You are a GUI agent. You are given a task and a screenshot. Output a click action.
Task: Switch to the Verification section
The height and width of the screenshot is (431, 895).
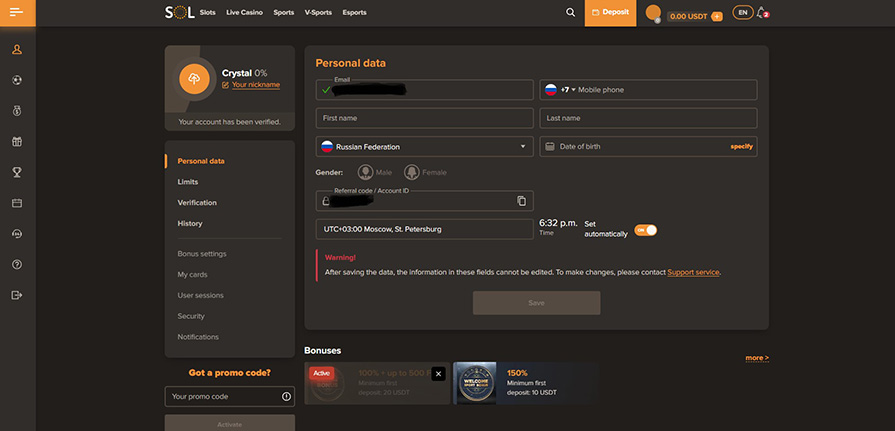click(197, 203)
